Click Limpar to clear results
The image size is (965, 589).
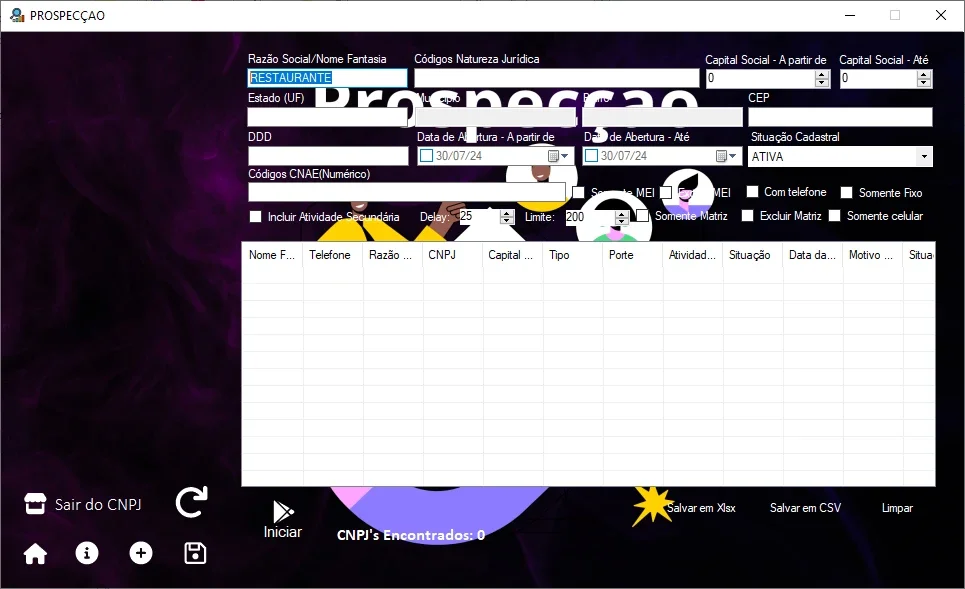tap(897, 508)
